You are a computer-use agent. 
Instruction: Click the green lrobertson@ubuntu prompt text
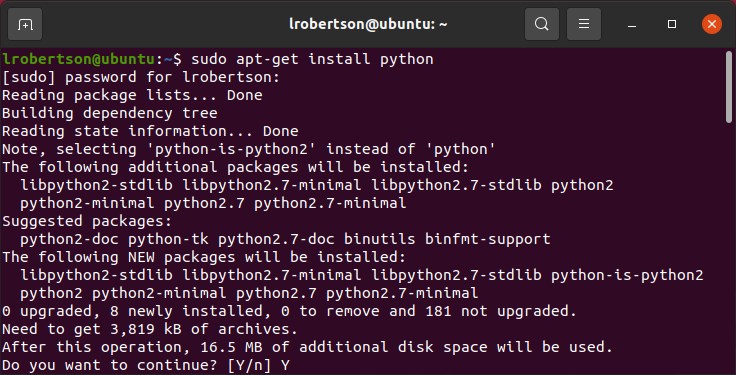point(78,59)
